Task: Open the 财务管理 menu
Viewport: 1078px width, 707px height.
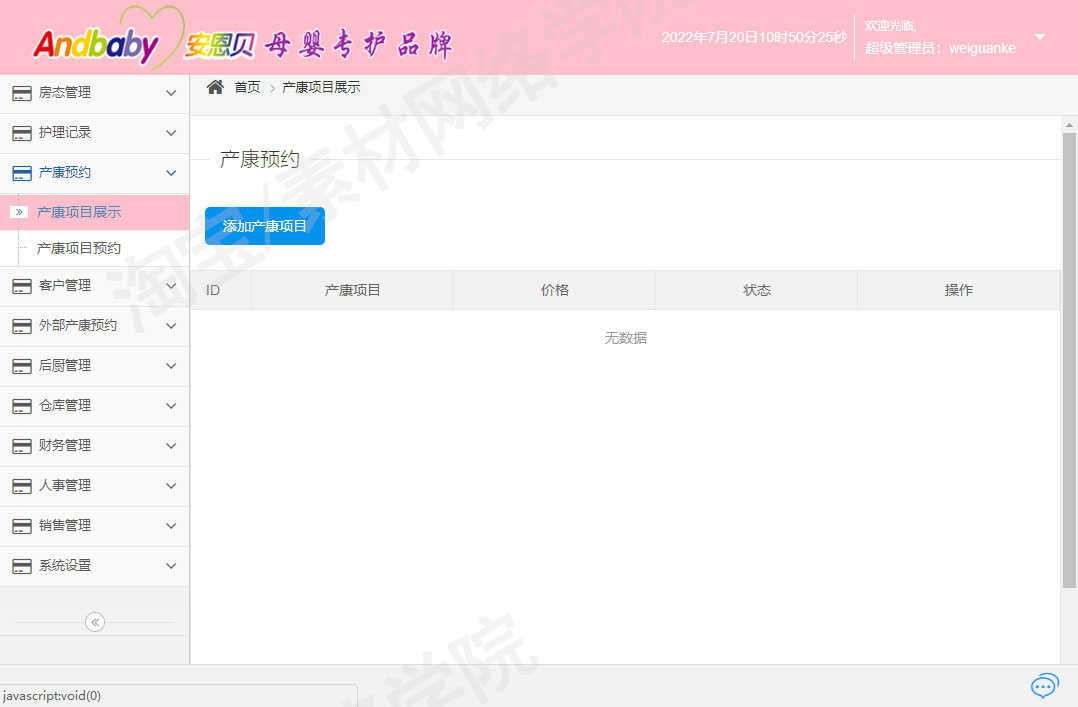Action: point(94,446)
